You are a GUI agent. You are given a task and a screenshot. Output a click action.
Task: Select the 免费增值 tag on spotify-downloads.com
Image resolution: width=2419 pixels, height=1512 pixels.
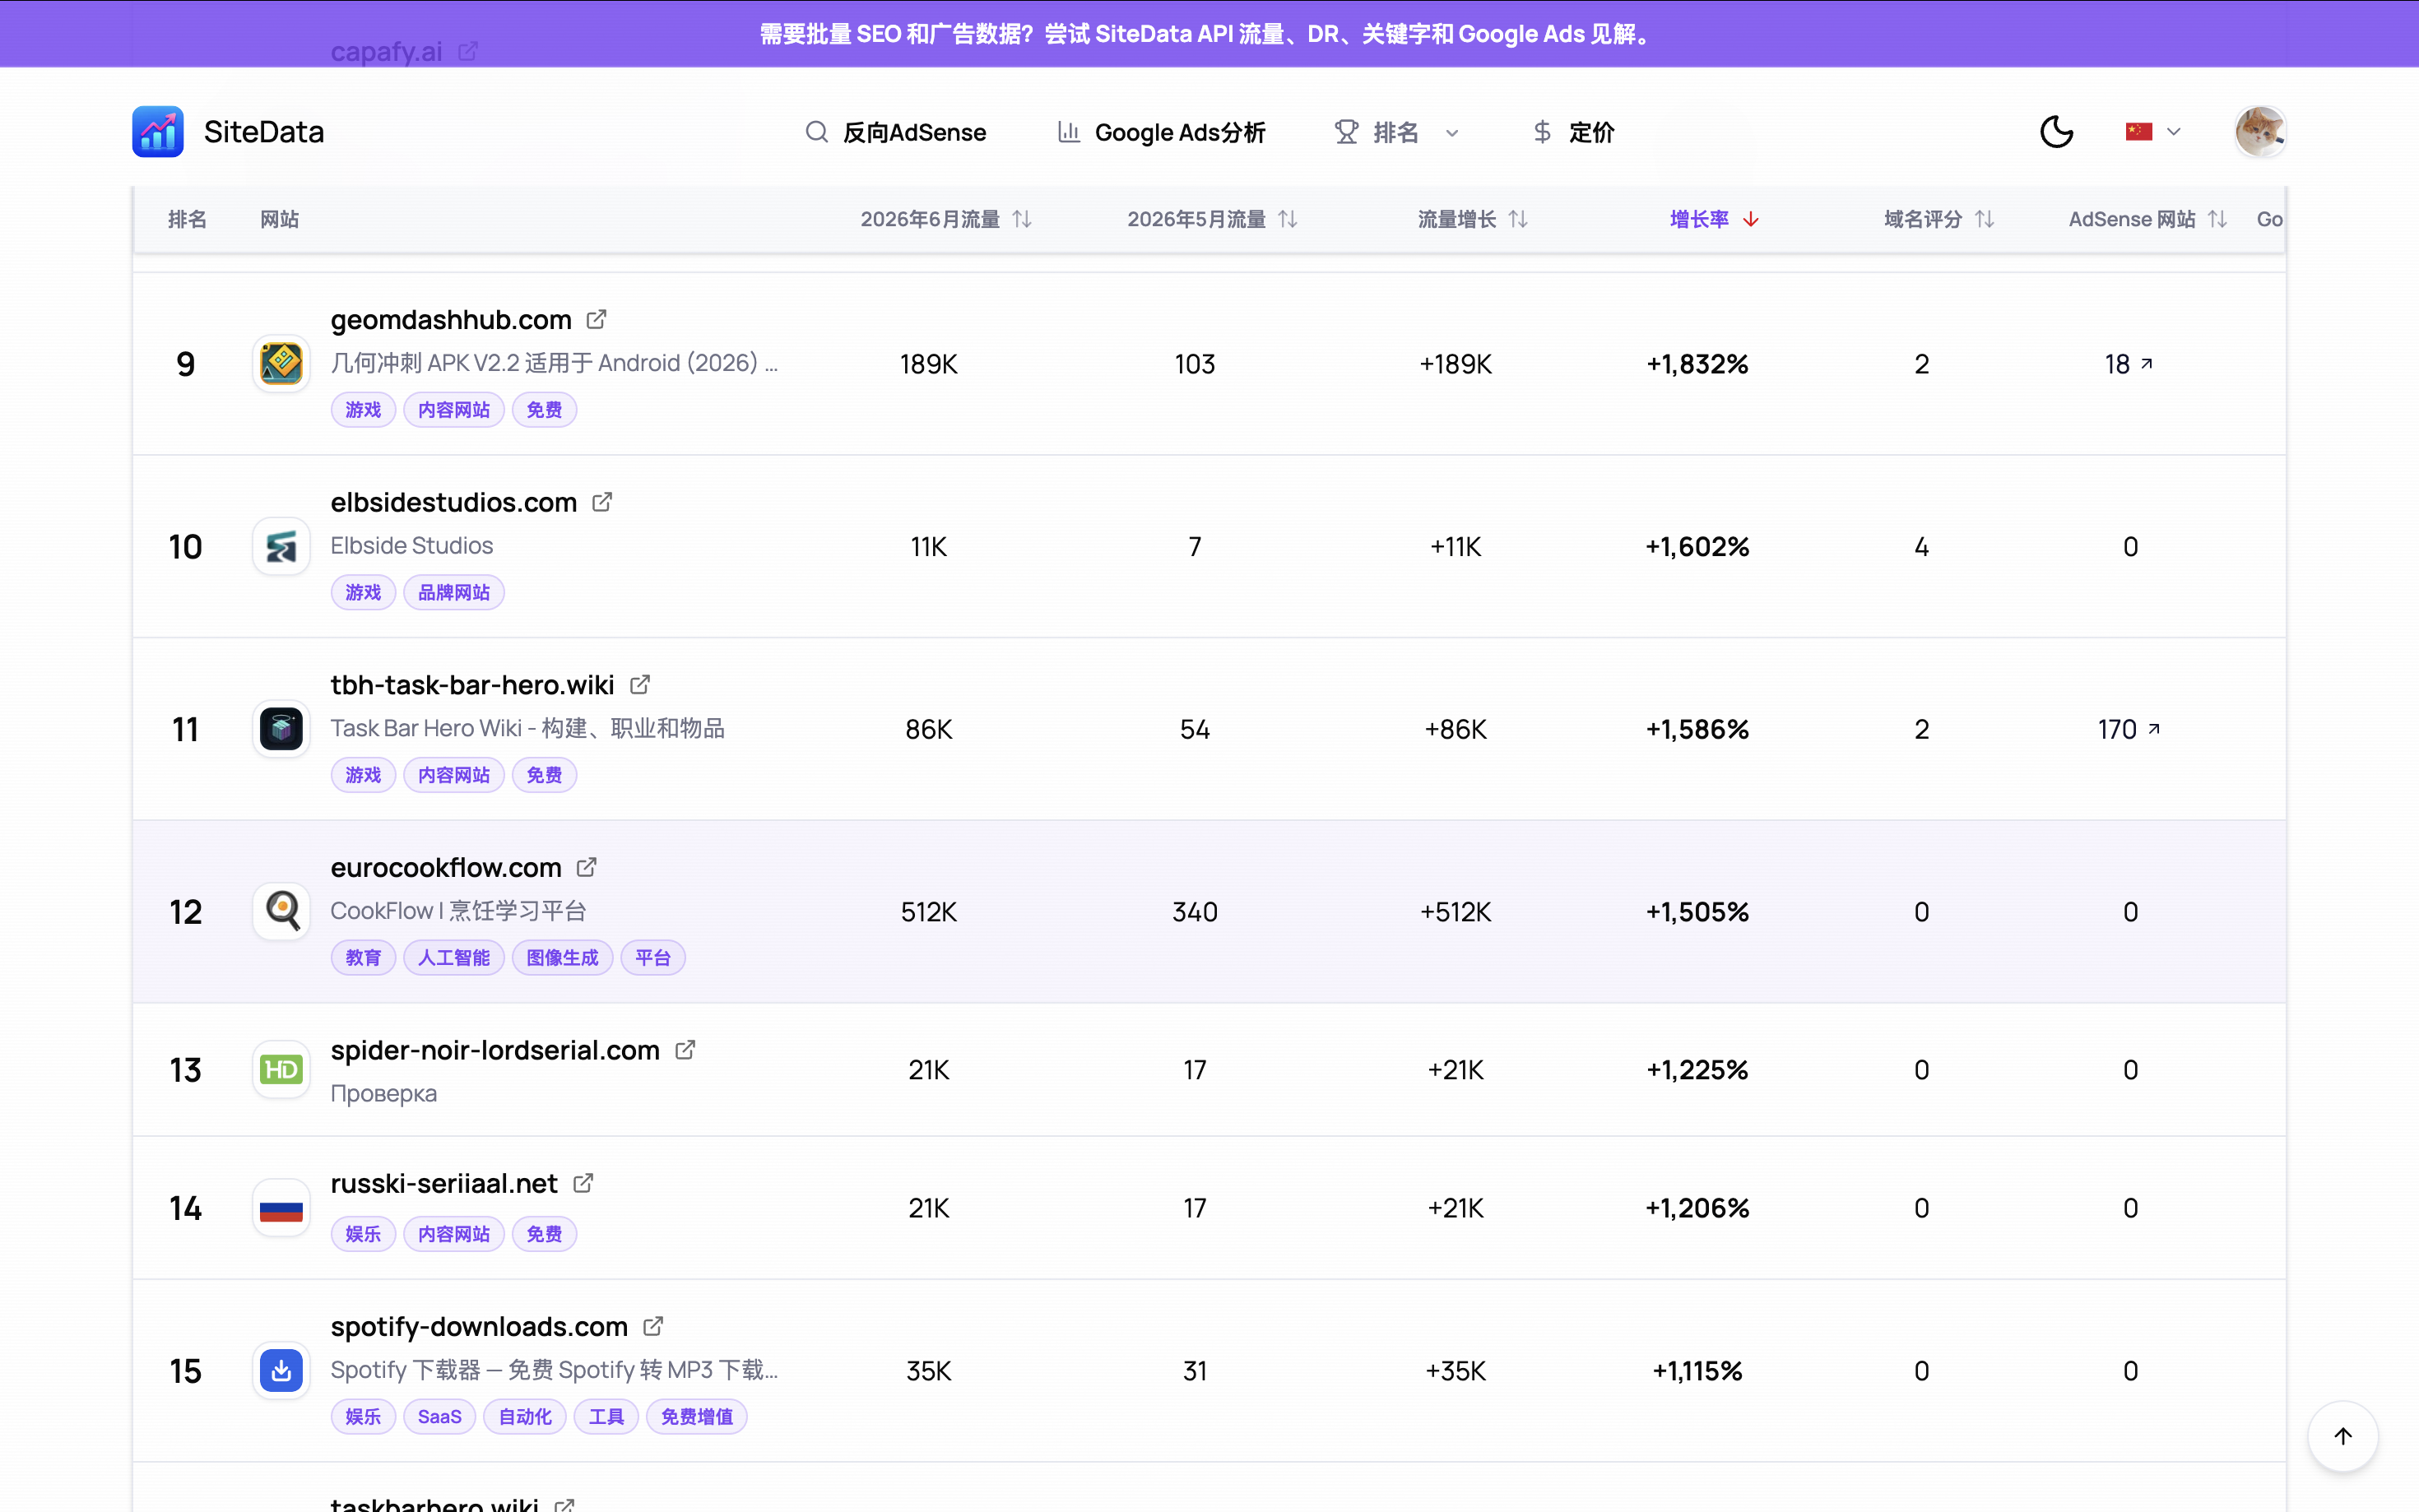point(697,1416)
